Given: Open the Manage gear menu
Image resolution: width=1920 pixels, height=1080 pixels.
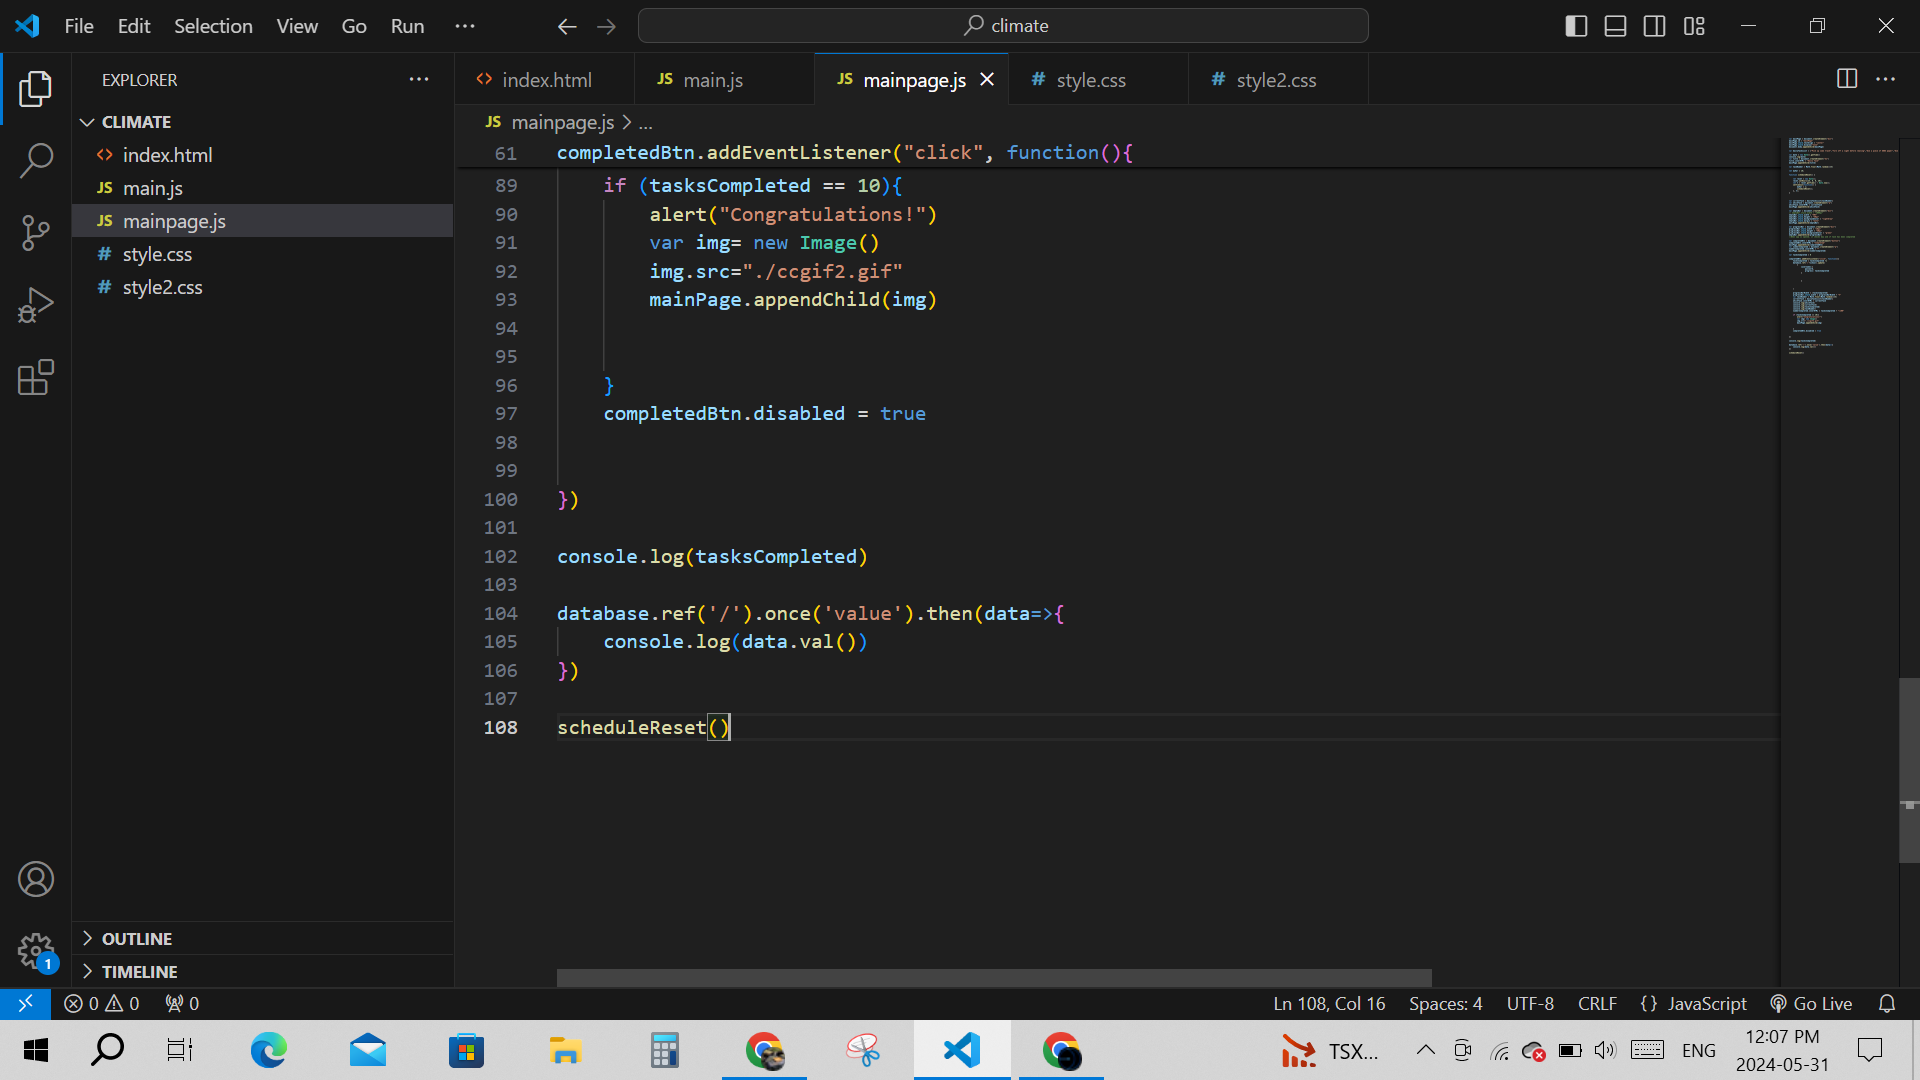Looking at the screenshot, I should (x=36, y=951).
